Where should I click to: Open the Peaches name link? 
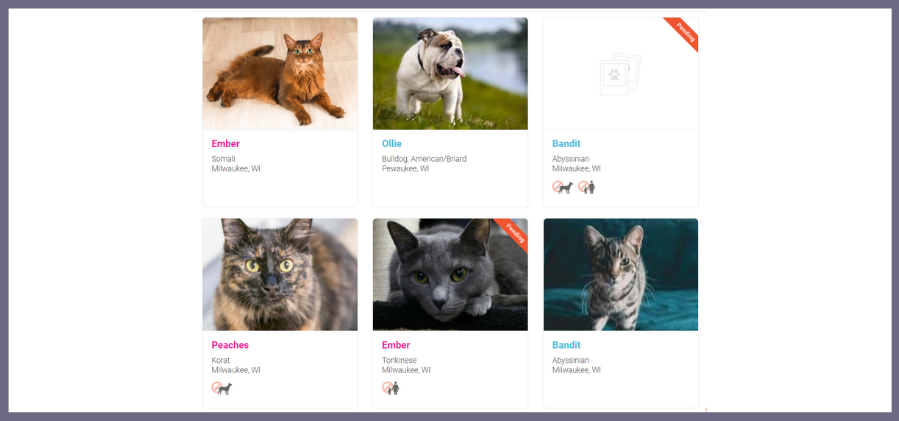click(230, 345)
